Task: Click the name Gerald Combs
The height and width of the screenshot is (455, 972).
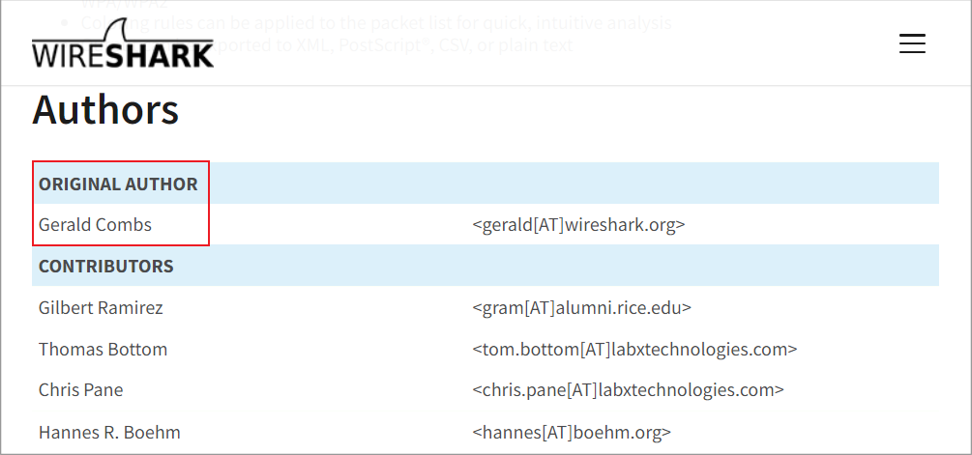Action: point(95,224)
